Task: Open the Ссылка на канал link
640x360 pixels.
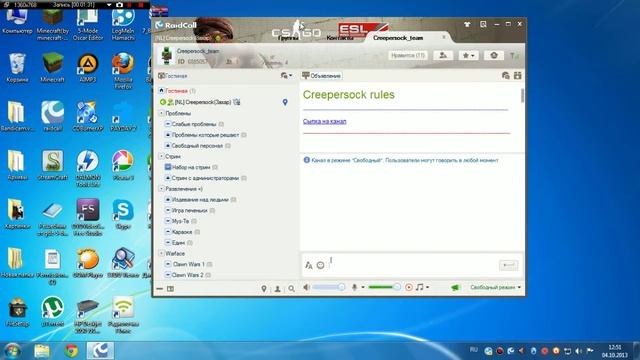Action: pyautogui.click(x=324, y=121)
